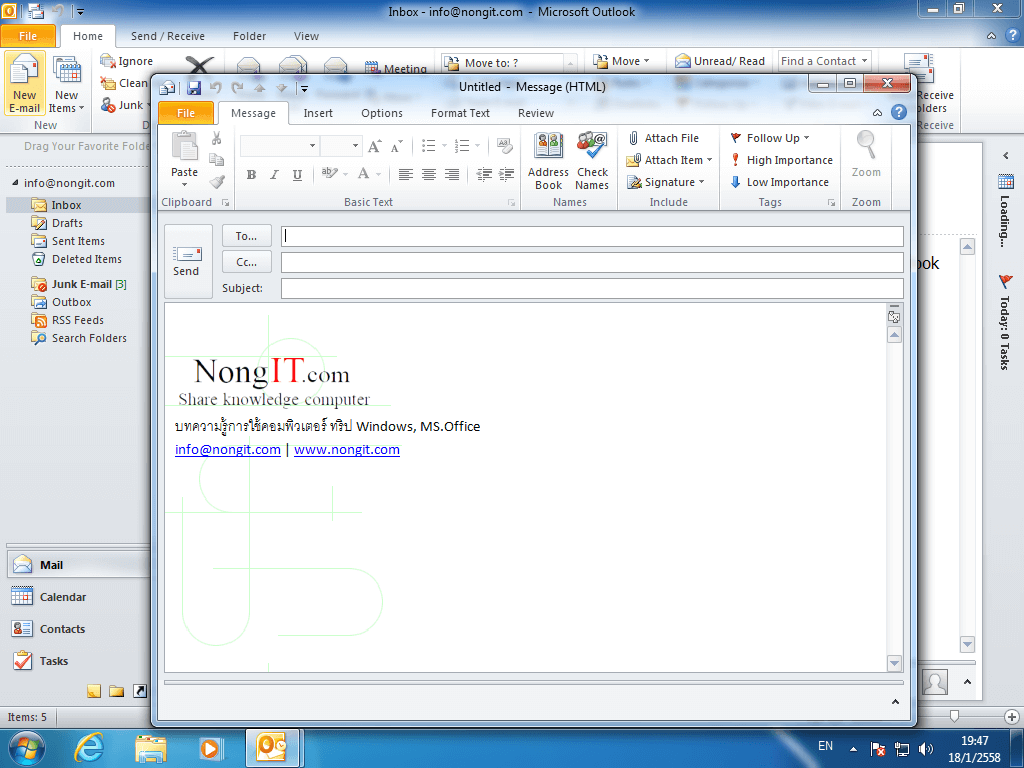Open Internet Explorer from the taskbar
1024x768 pixels.
(89, 746)
